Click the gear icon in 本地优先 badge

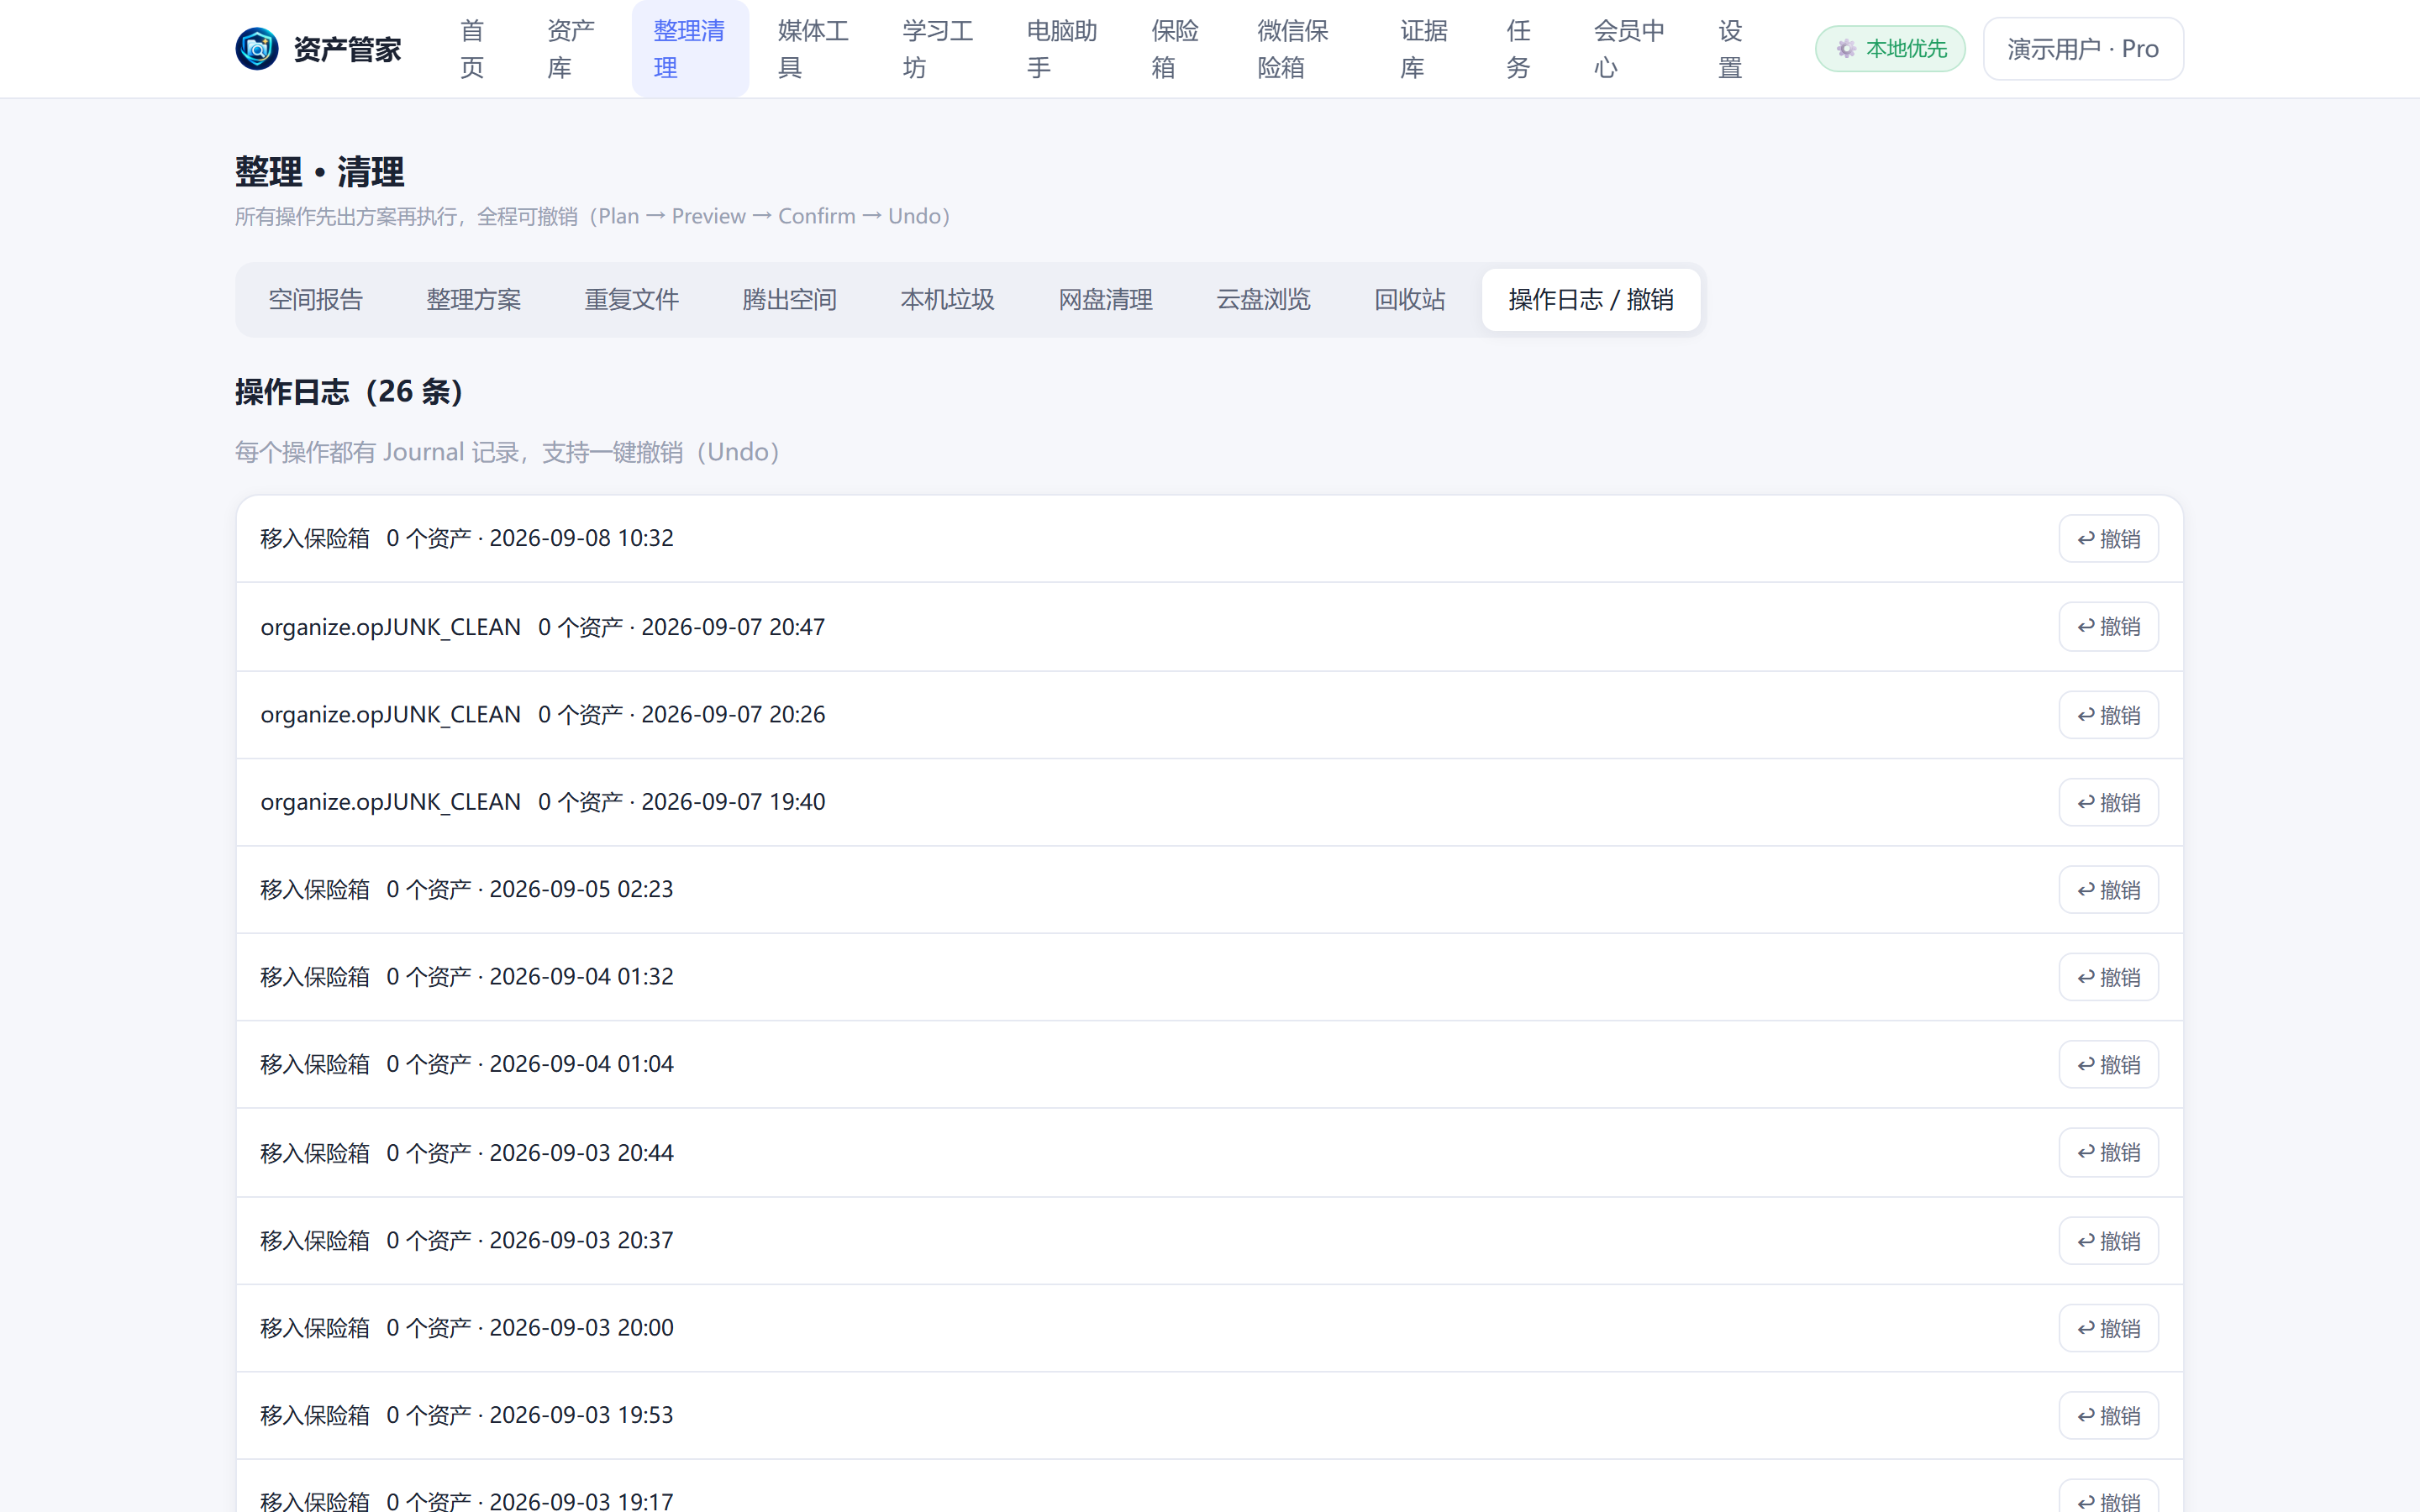1846,48
